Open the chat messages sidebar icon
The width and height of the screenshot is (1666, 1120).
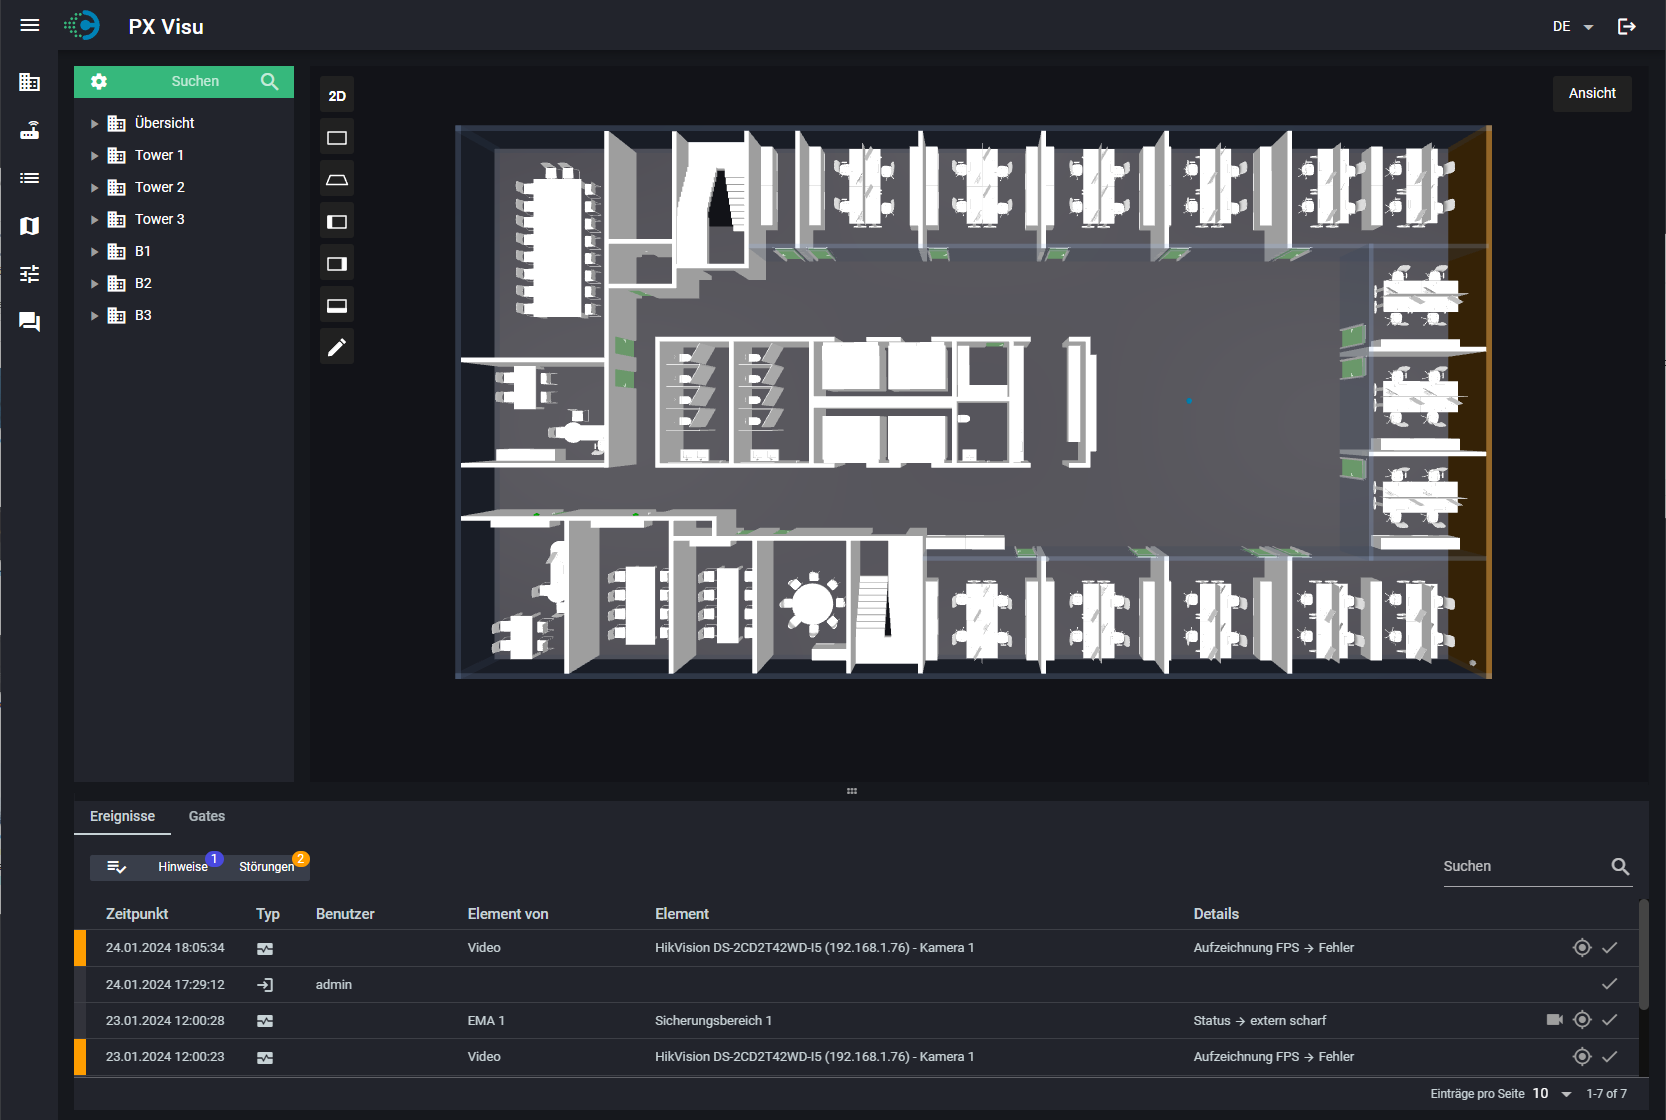(30, 322)
